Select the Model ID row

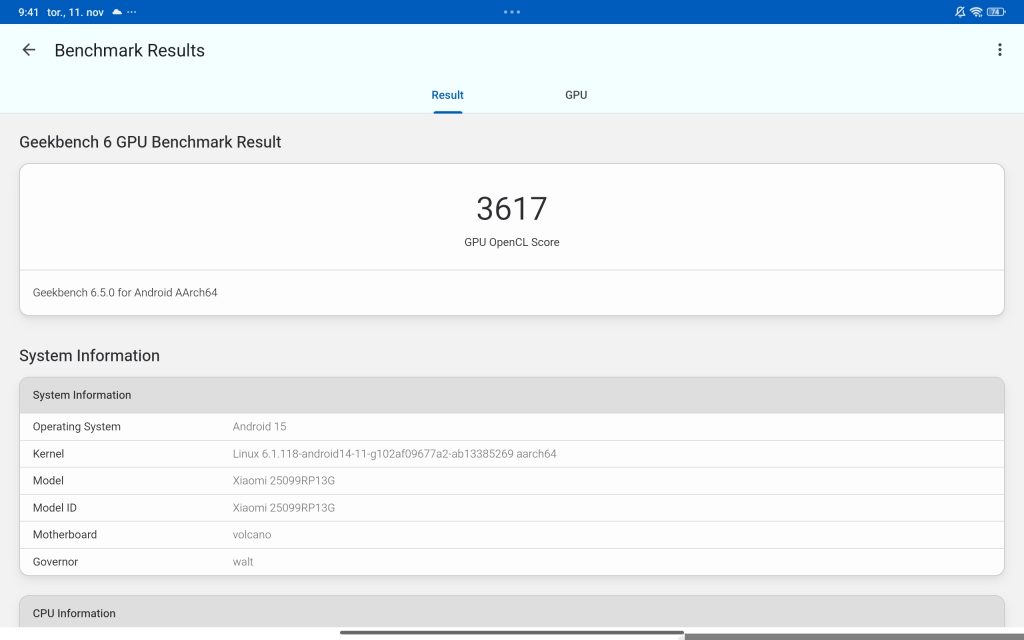(x=511, y=508)
